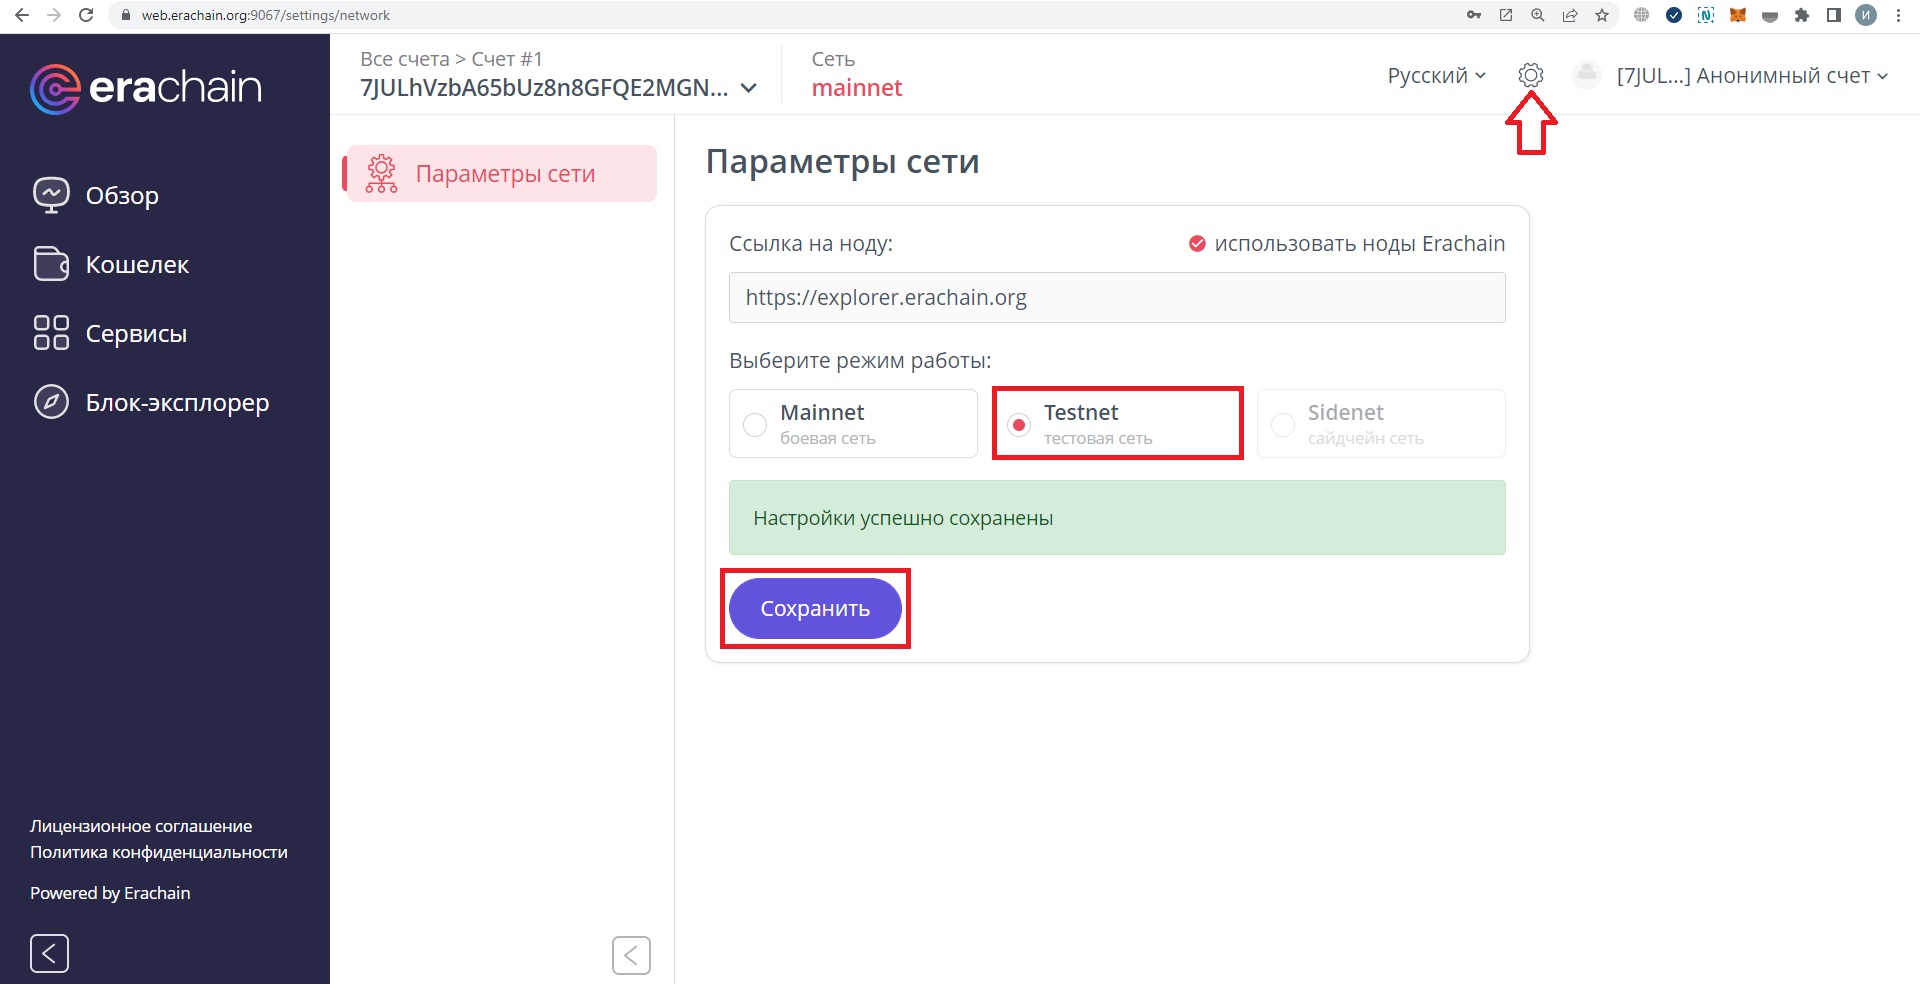The height and width of the screenshot is (984, 1920).
Task: Open the Сервисы section
Action: point(134,333)
